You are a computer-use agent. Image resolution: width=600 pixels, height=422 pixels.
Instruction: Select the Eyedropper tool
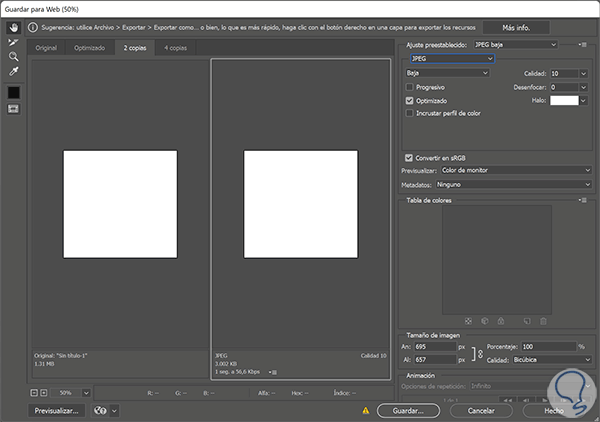click(x=13, y=71)
